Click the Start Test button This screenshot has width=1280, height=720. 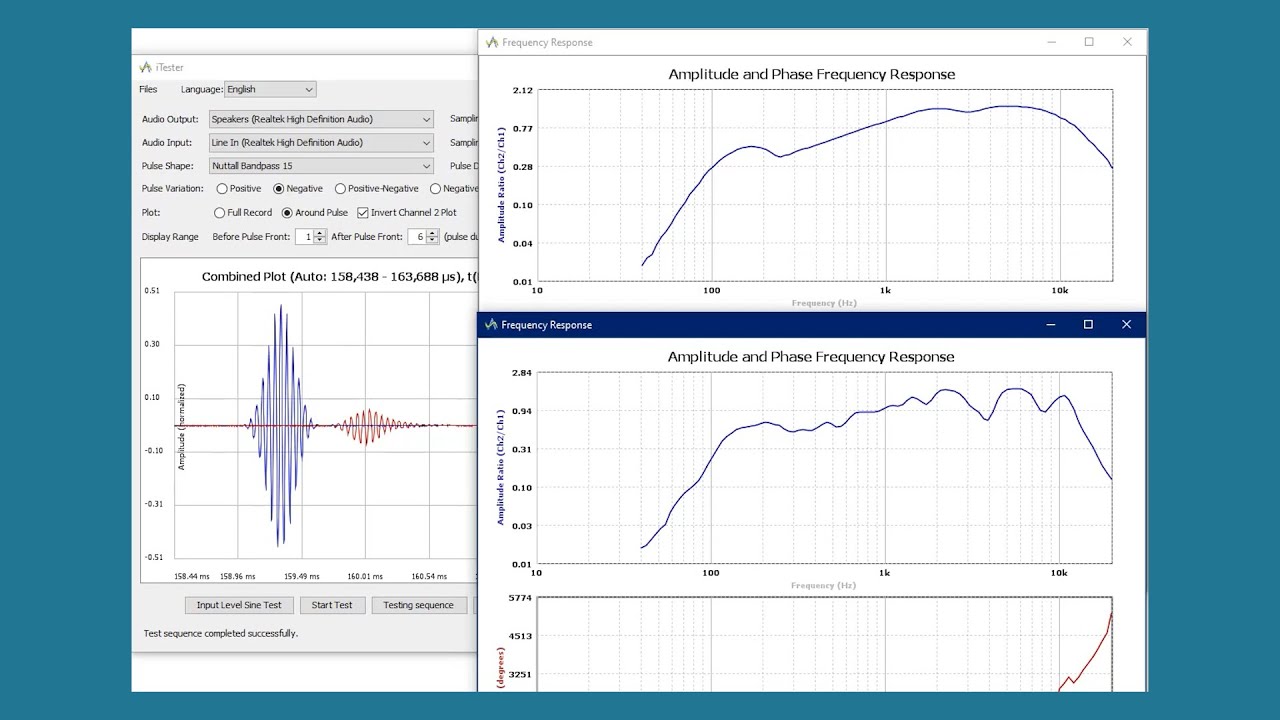[332, 605]
